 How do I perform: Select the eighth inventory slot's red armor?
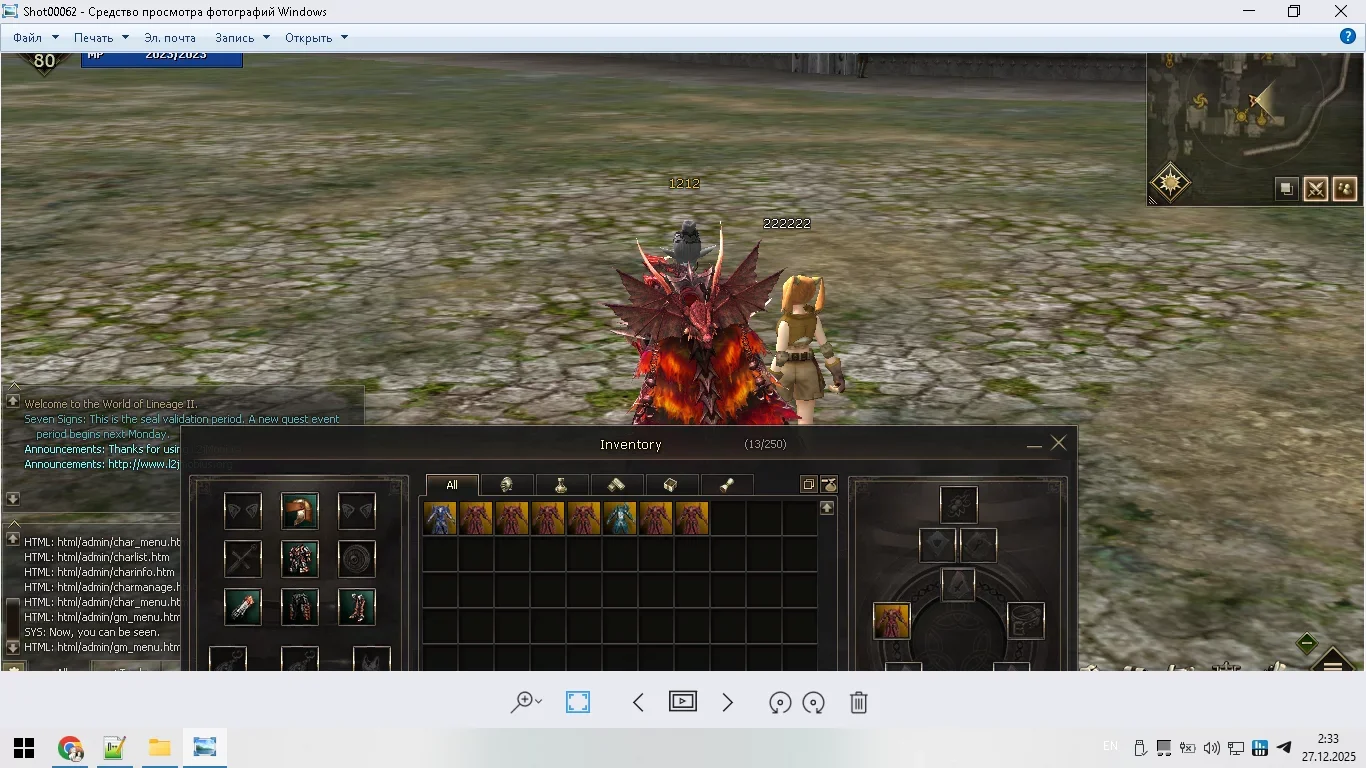(x=692, y=519)
